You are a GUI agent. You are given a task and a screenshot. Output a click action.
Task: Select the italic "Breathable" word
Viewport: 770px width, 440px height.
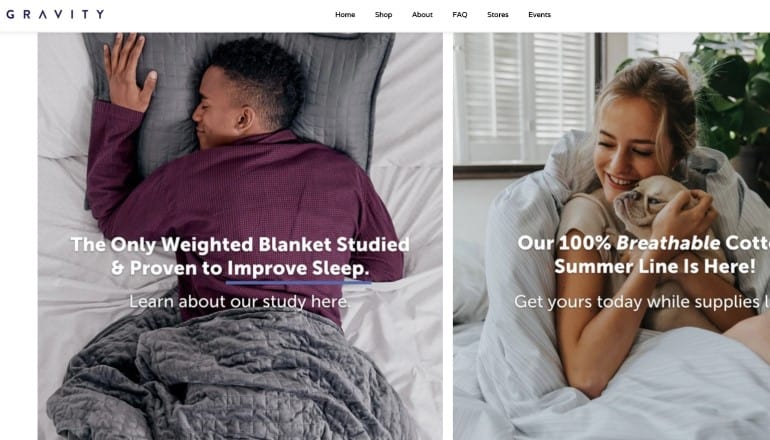point(668,243)
